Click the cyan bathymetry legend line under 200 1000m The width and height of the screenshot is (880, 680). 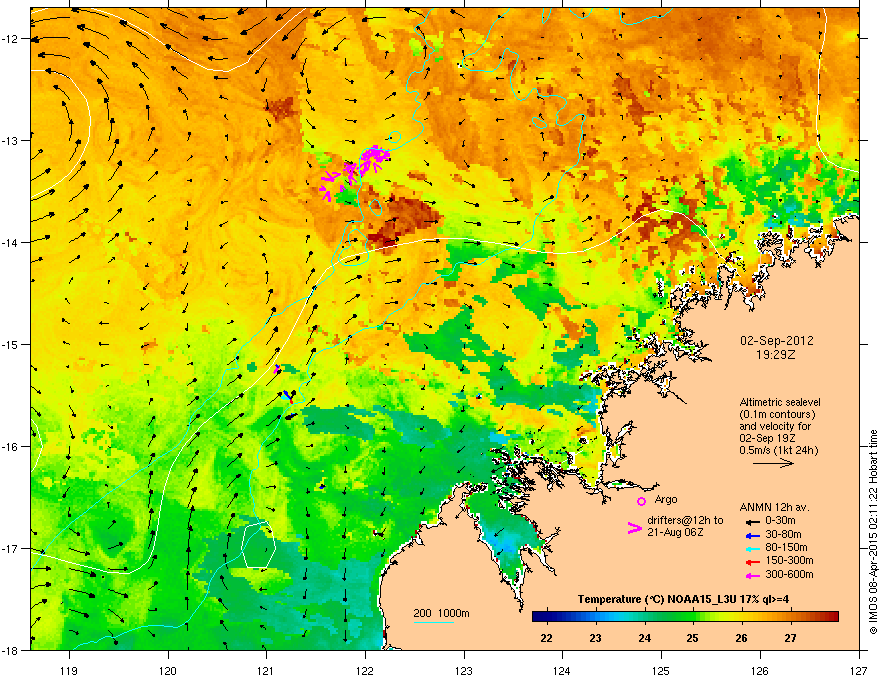pyautogui.click(x=433, y=622)
